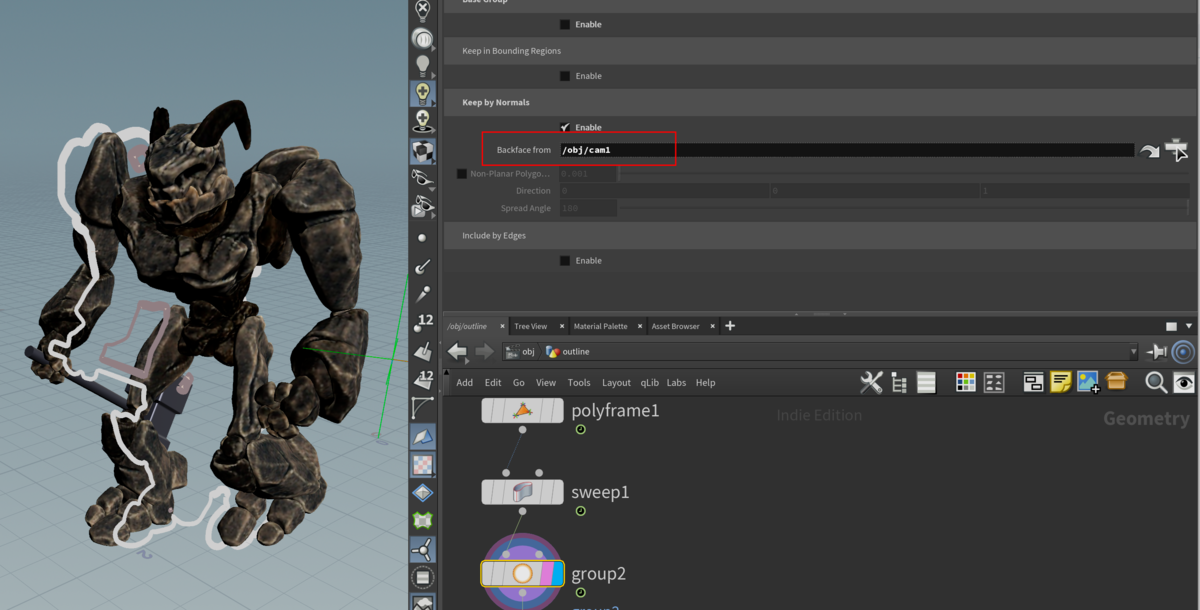
Task: Click the green cross-shaped display icon
Action: pos(423,521)
